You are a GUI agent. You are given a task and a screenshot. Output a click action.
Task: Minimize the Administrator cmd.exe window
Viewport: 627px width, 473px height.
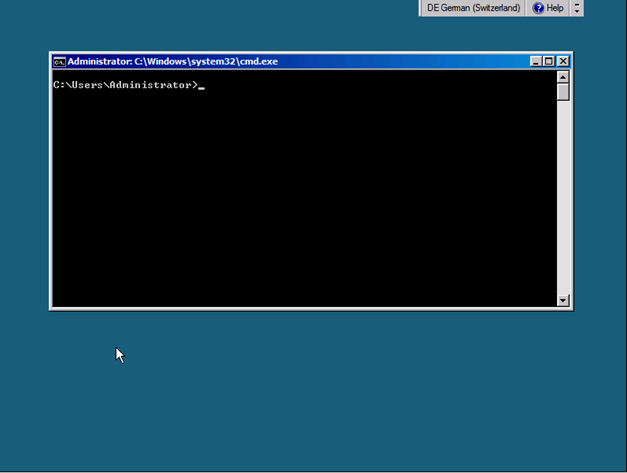(535, 61)
